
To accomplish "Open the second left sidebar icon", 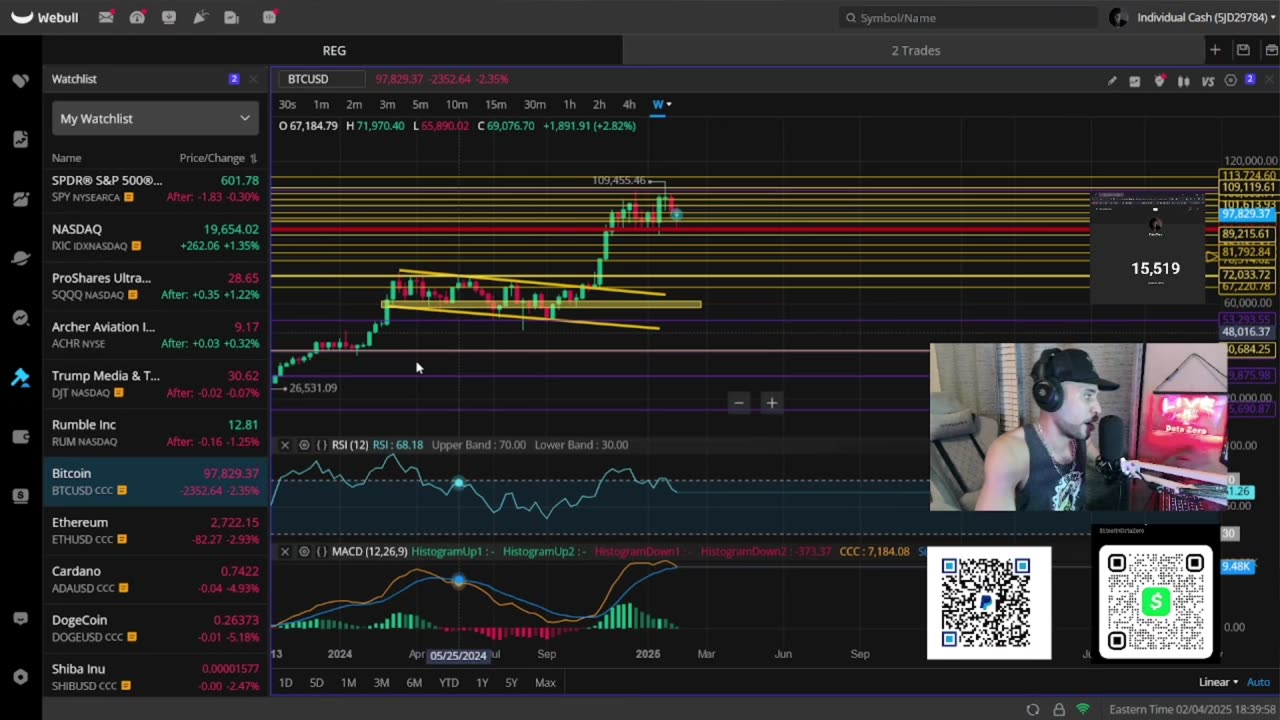I will pyautogui.click(x=20, y=139).
